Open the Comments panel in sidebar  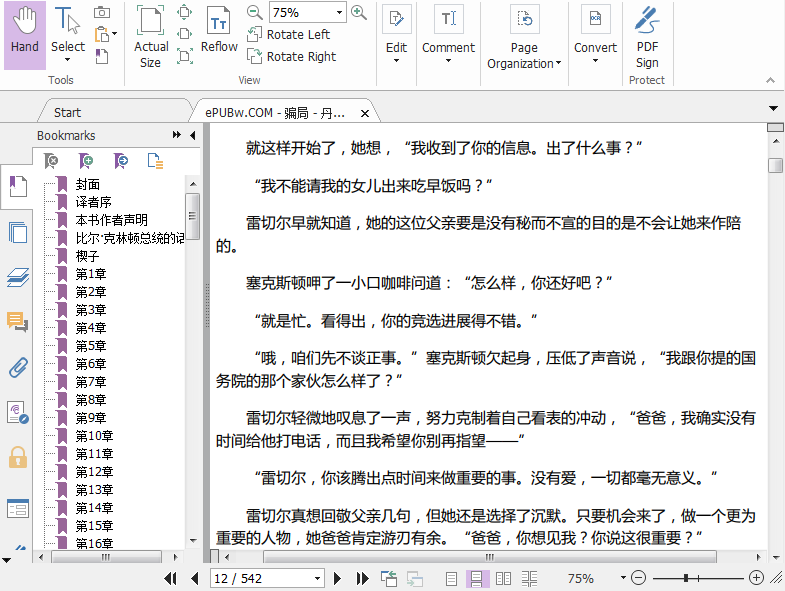point(17,322)
